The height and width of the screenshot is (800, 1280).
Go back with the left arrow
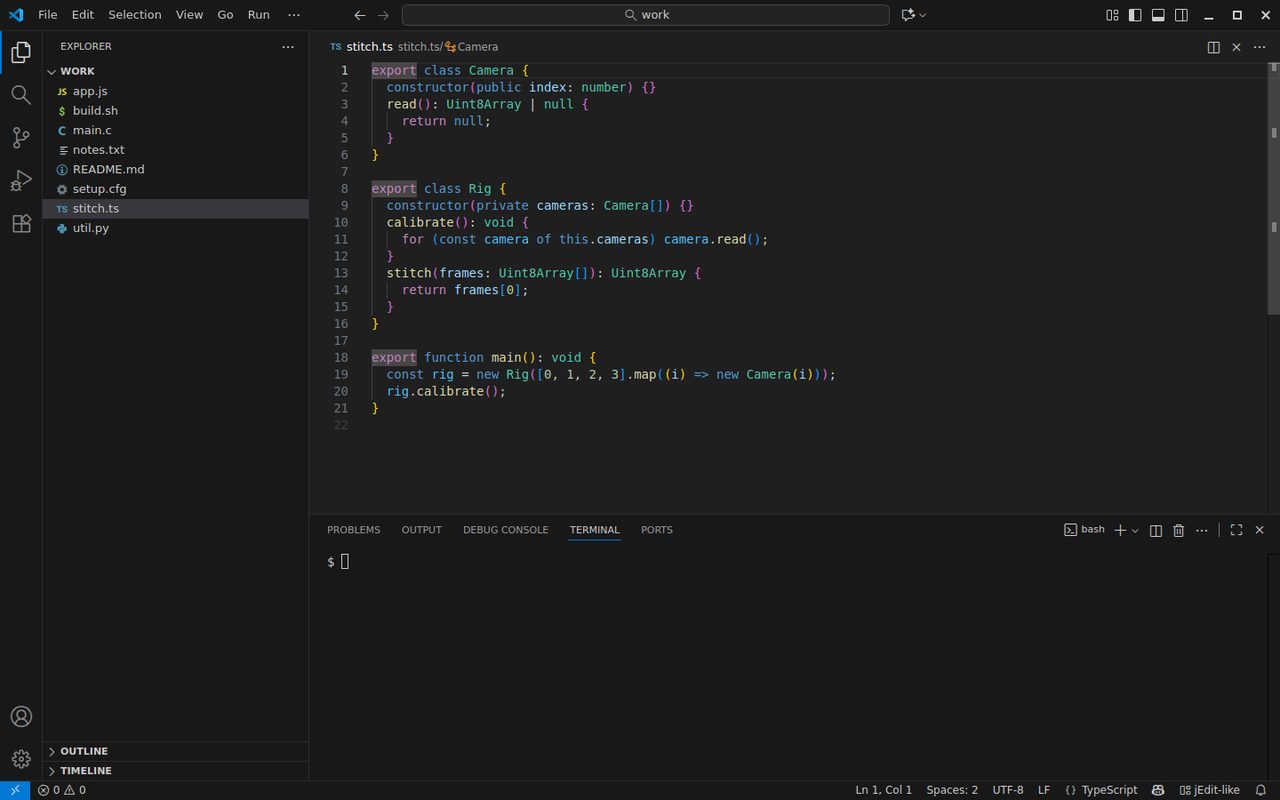(360, 15)
